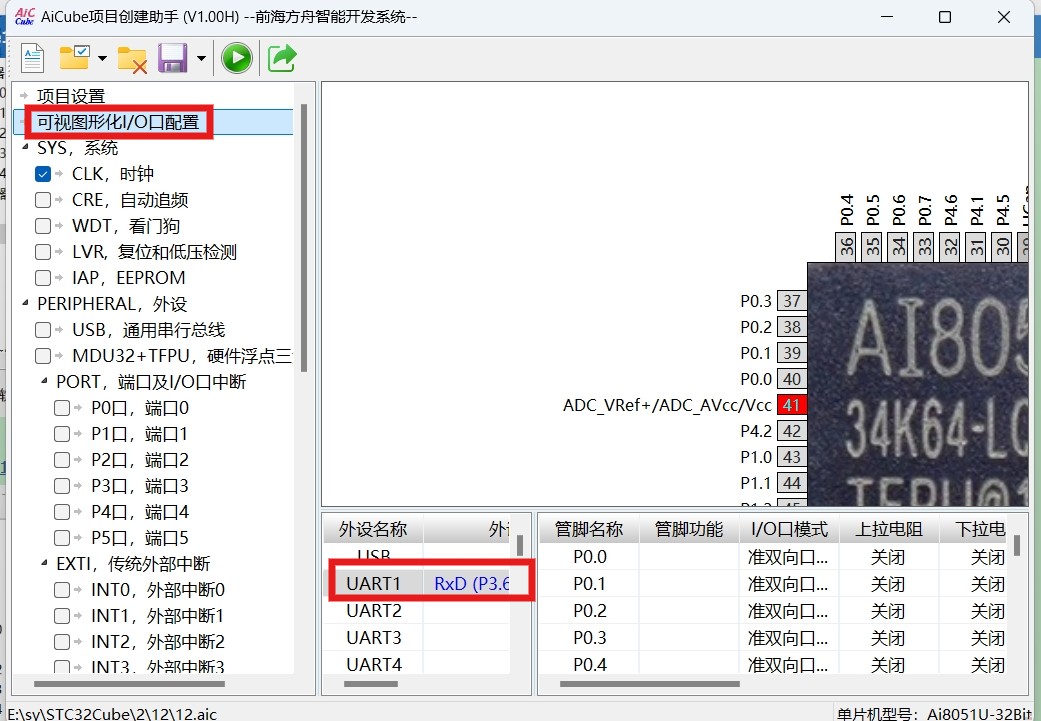Click pin 36 box for P0.4

click(x=846, y=247)
